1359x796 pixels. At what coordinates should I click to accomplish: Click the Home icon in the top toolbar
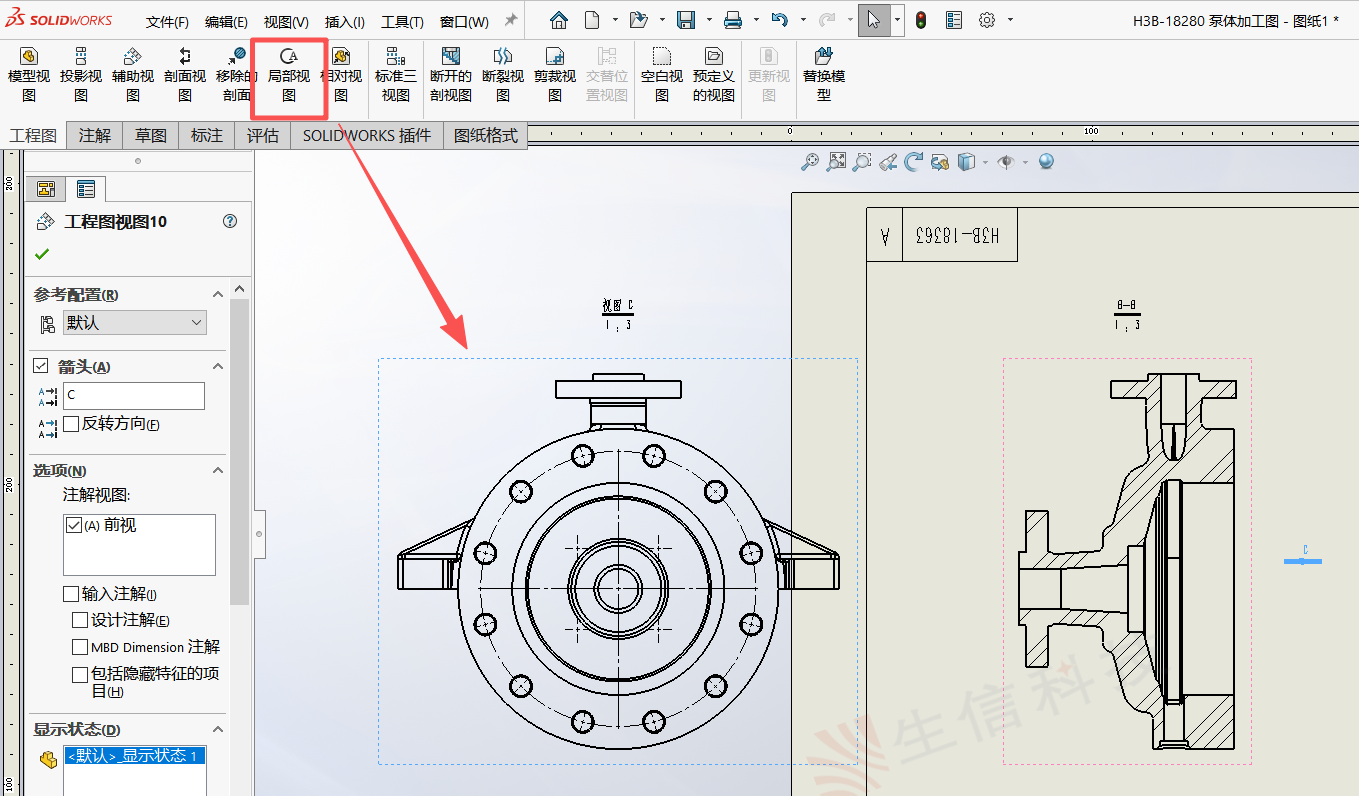point(559,20)
